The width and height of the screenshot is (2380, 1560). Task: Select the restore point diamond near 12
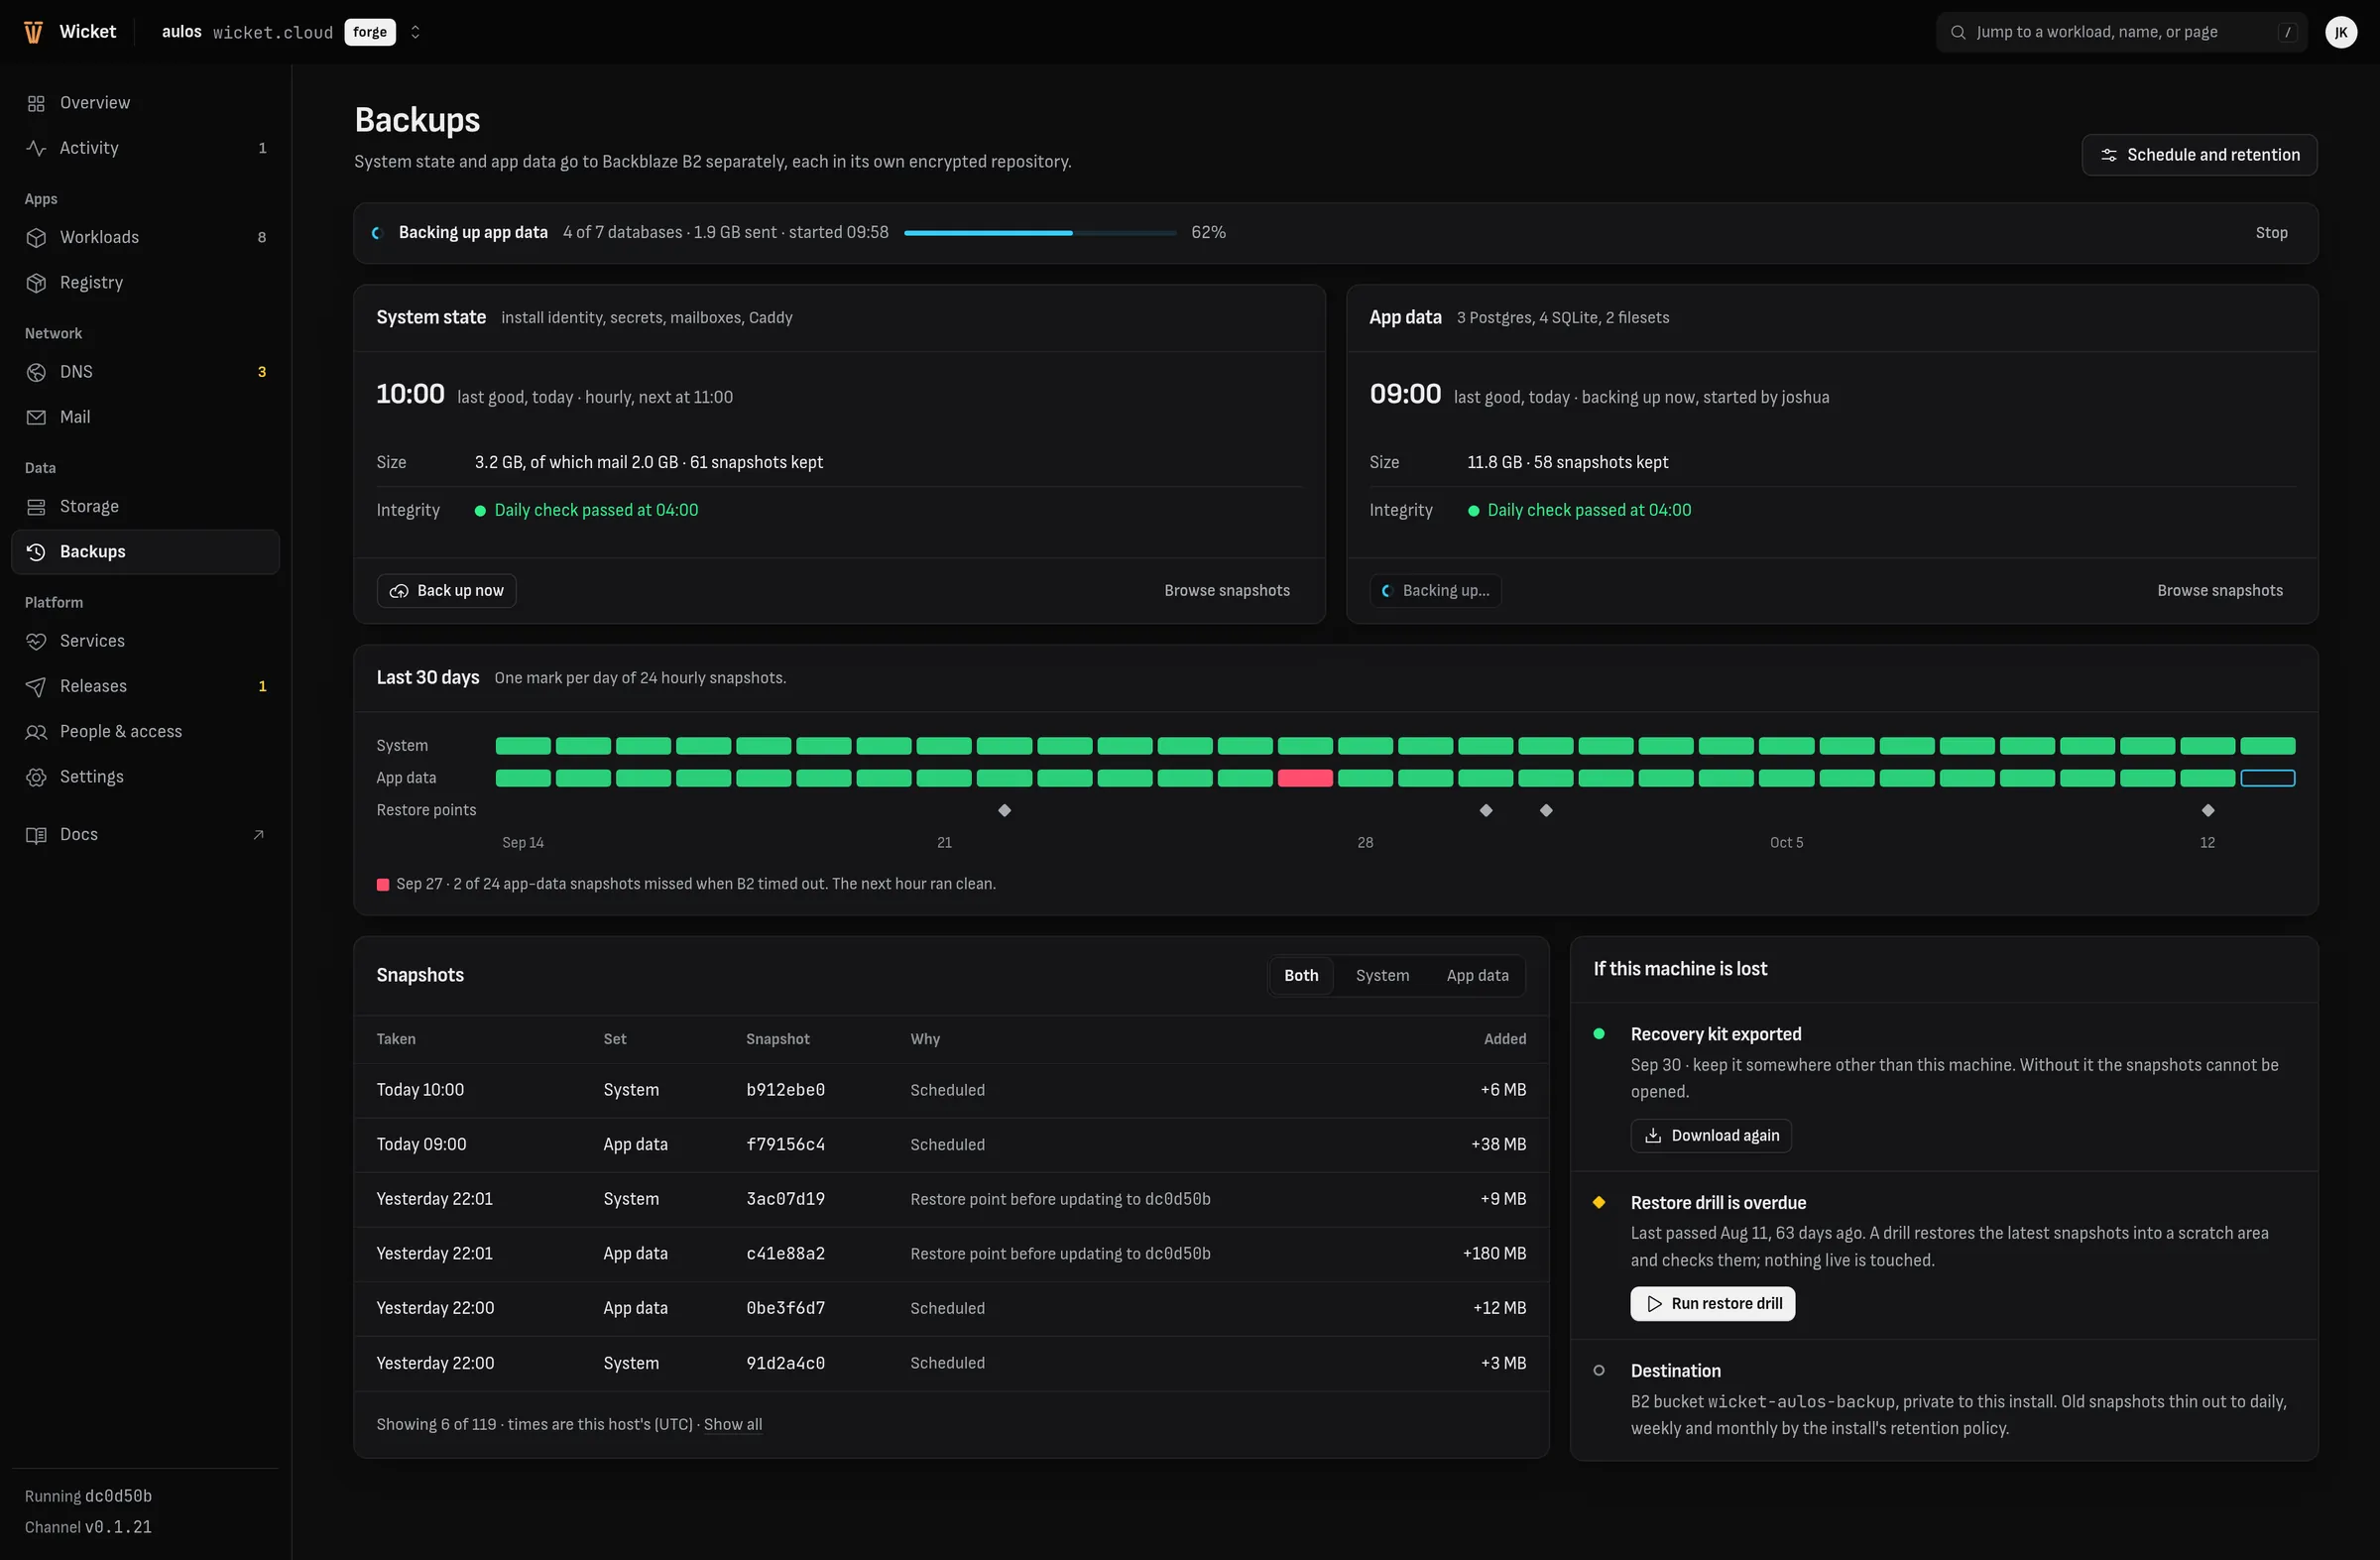(x=2208, y=810)
